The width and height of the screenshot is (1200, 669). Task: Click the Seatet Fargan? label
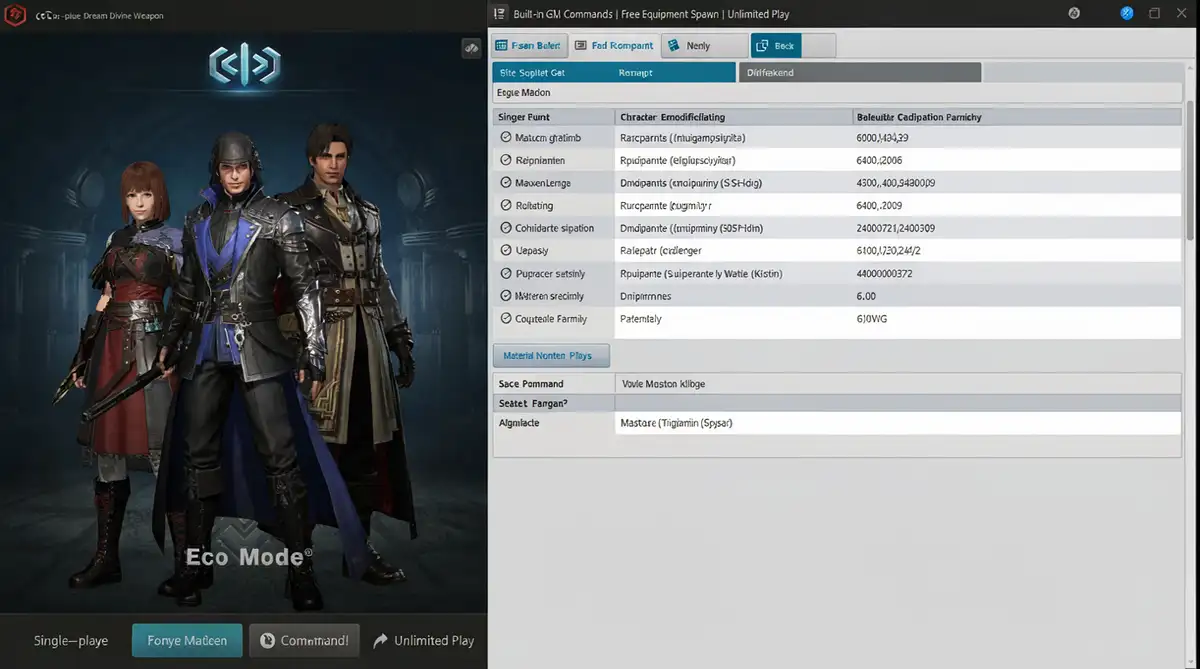pos(533,403)
